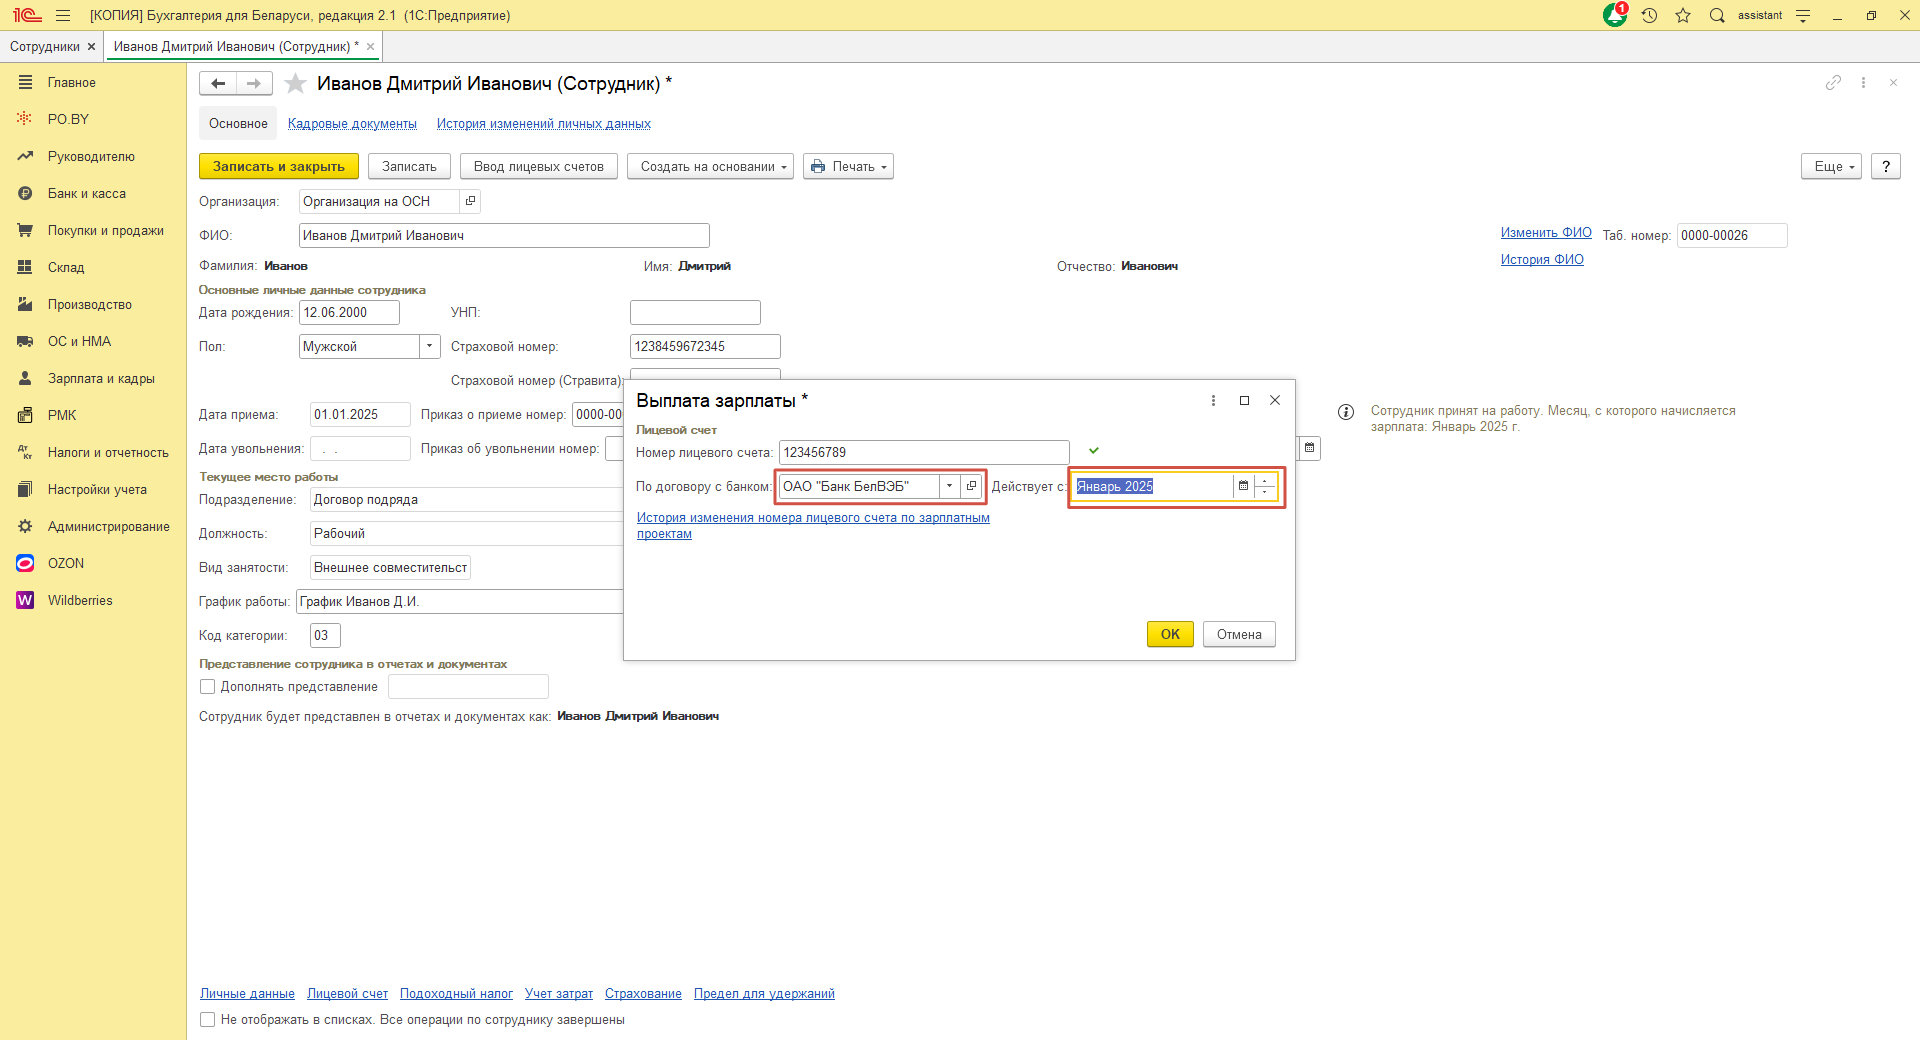Go back with the left arrow button
This screenshot has height=1040, width=1920.
(218, 84)
